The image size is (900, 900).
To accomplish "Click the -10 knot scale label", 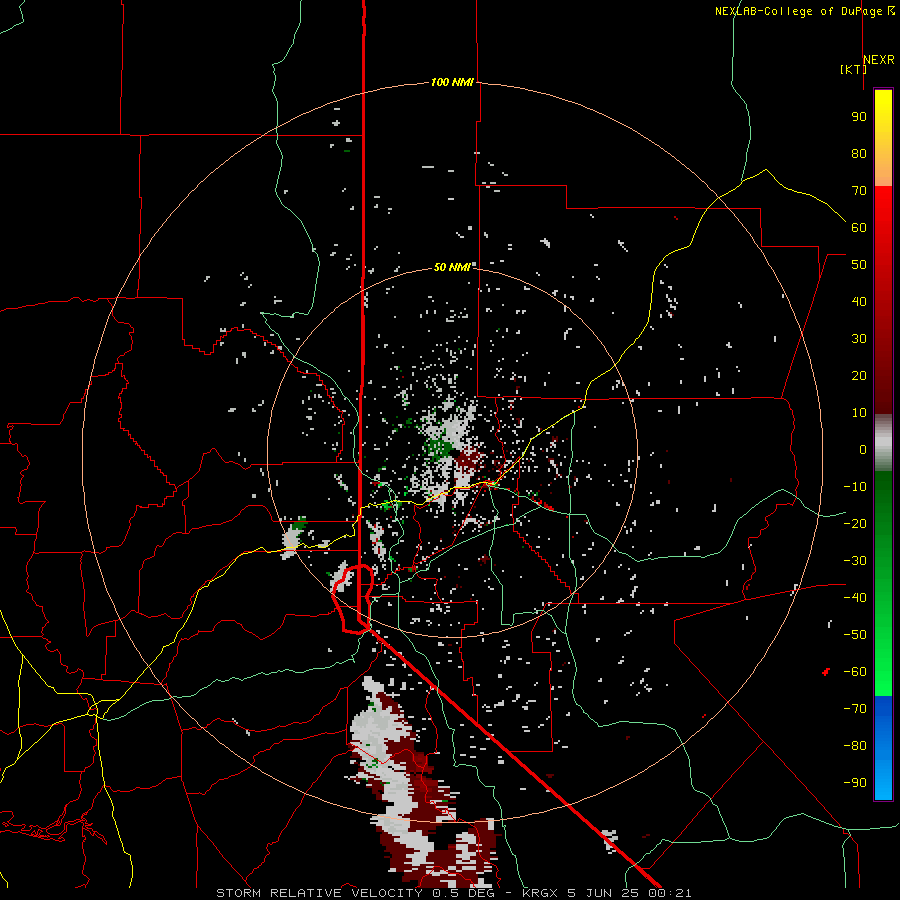I will click(855, 487).
